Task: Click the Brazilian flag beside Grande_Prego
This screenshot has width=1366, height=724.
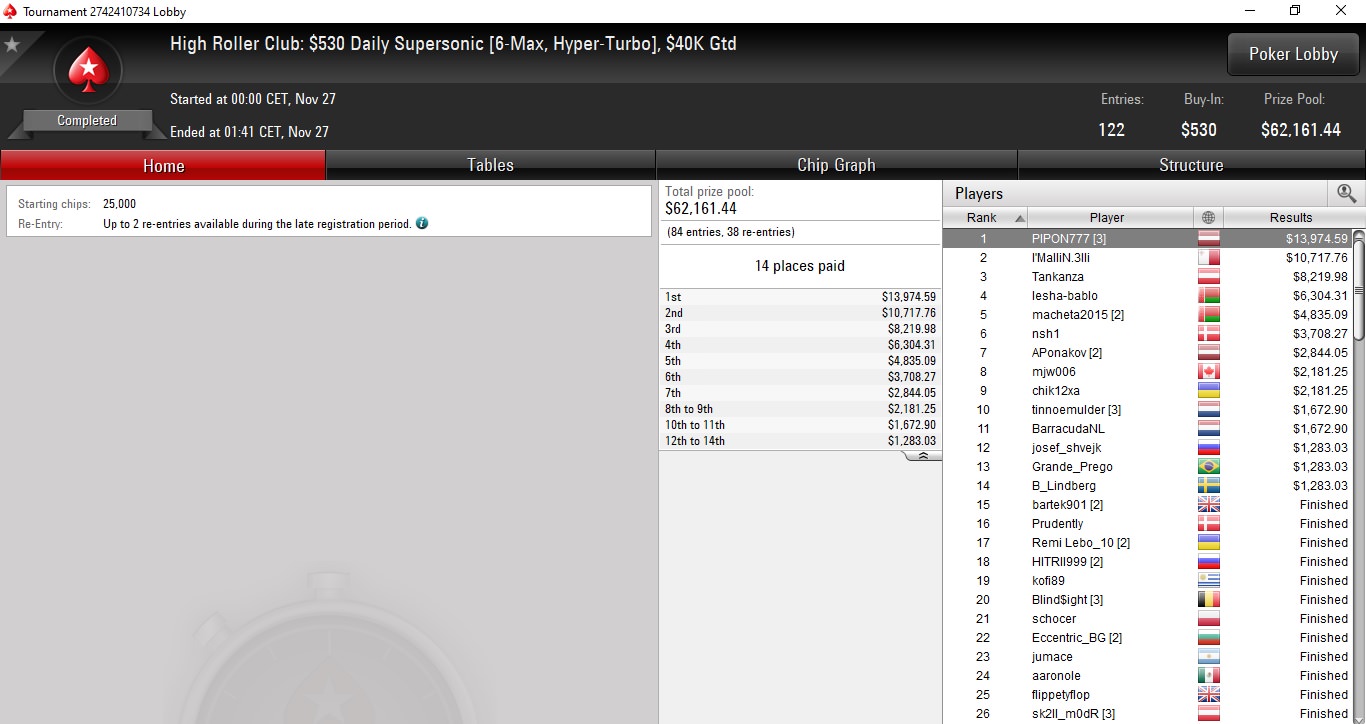Action: [x=1209, y=467]
